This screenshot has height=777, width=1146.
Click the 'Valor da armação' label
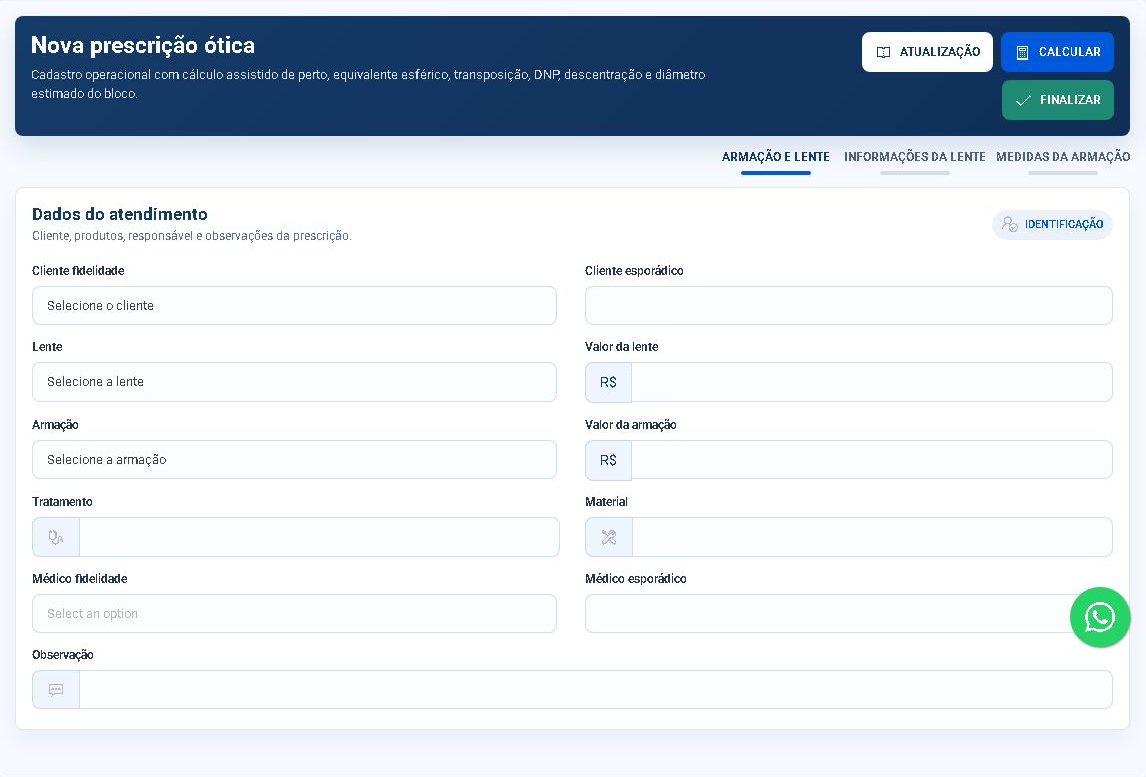pos(631,425)
